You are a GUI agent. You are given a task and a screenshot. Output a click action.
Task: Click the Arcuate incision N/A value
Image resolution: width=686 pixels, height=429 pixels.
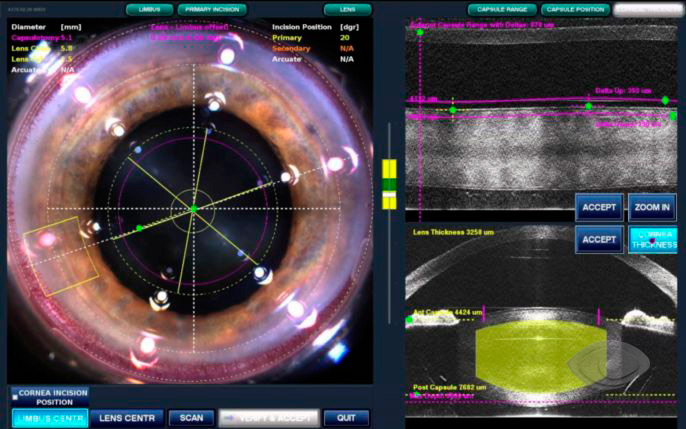(347, 59)
